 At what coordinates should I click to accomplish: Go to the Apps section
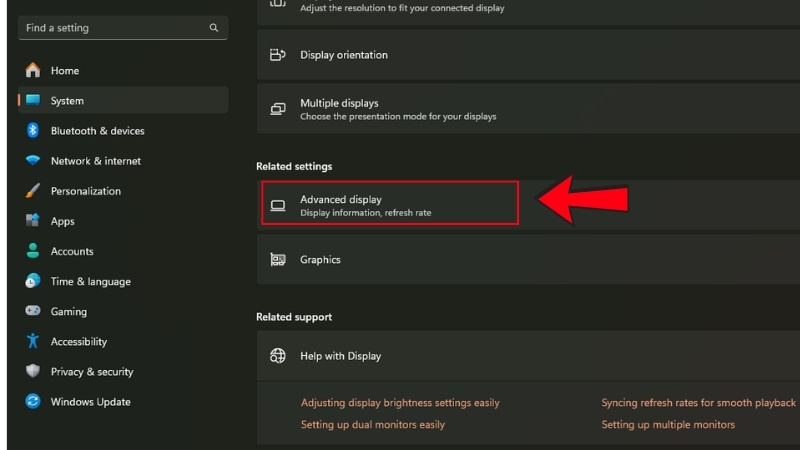[63, 221]
